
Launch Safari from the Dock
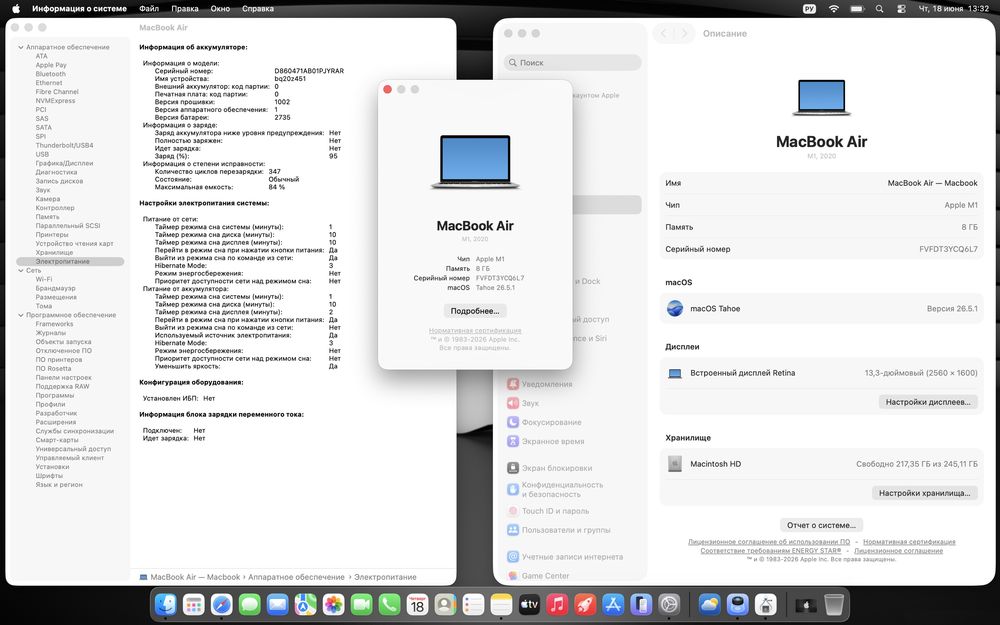pos(222,604)
